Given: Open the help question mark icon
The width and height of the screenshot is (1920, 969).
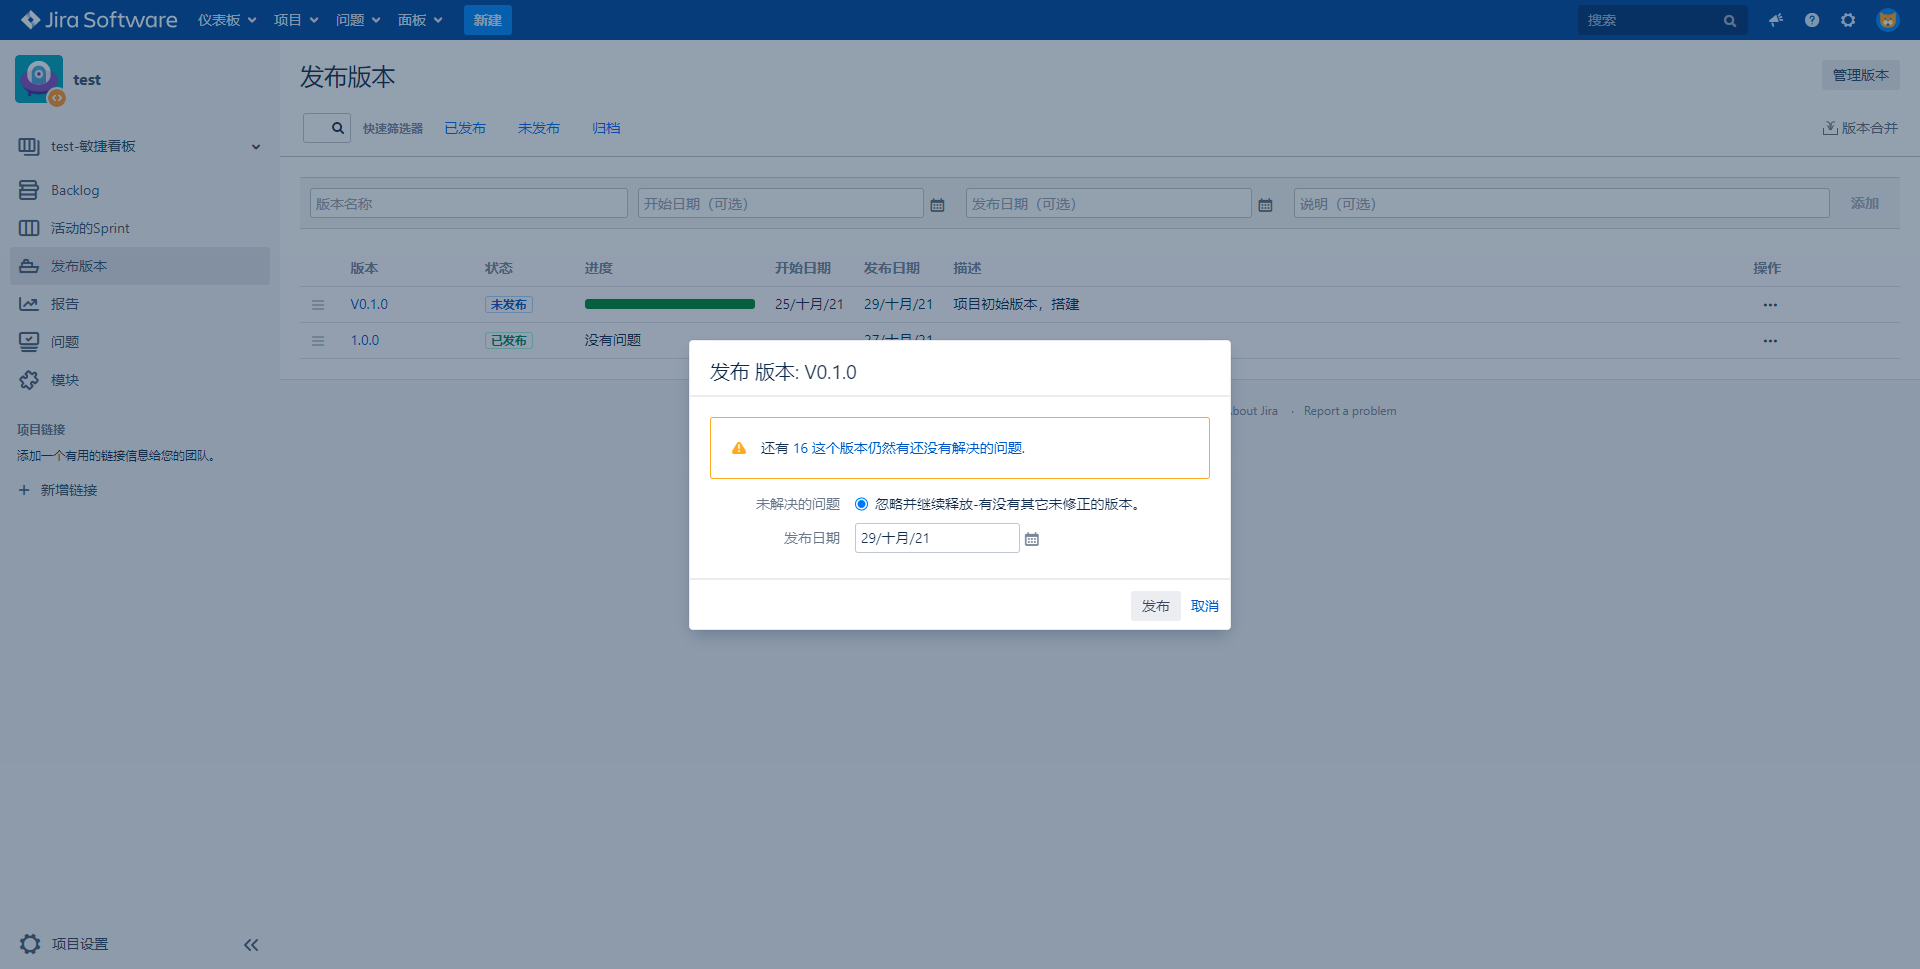Looking at the screenshot, I should (x=1812, y=20).
